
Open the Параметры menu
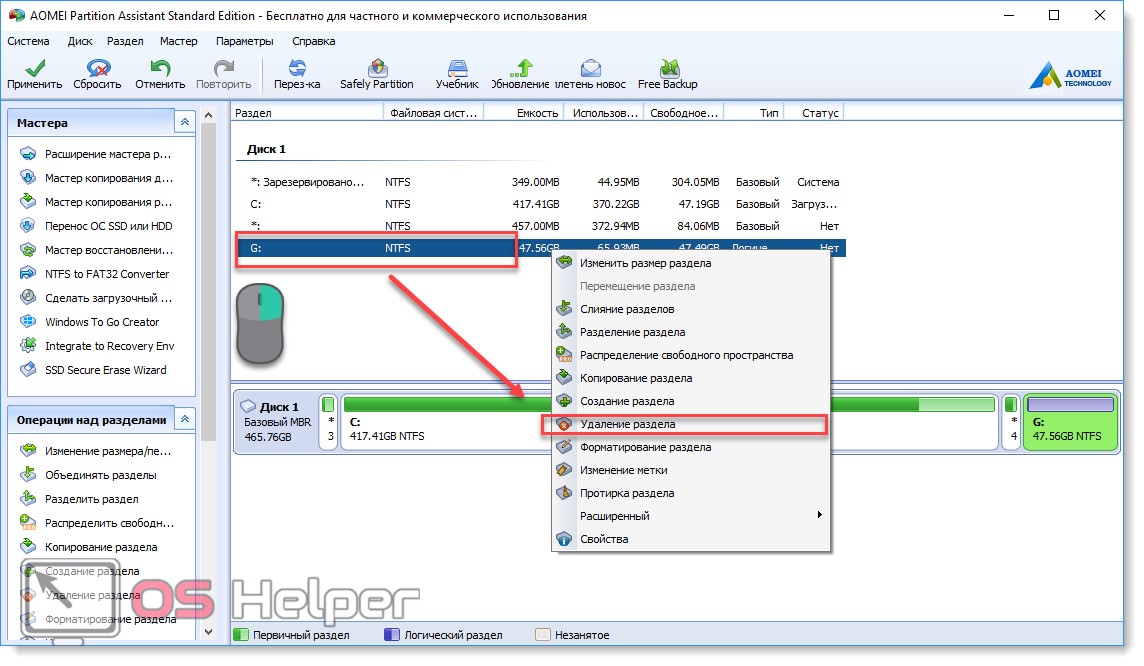coord(244,41)
